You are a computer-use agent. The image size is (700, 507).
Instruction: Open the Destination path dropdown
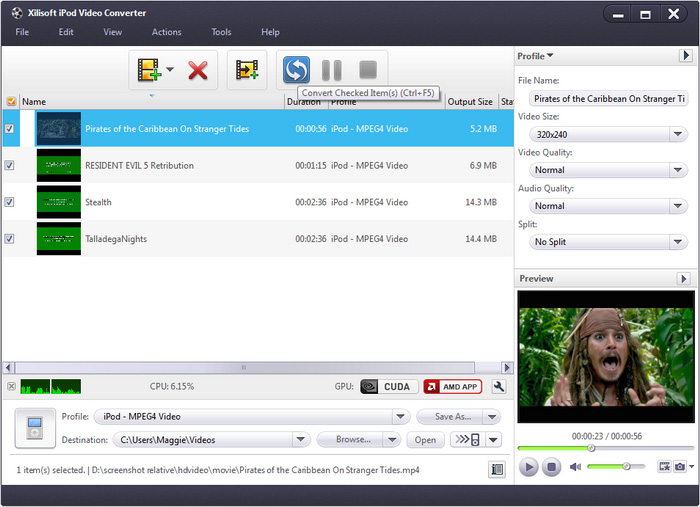pos(301,439)
